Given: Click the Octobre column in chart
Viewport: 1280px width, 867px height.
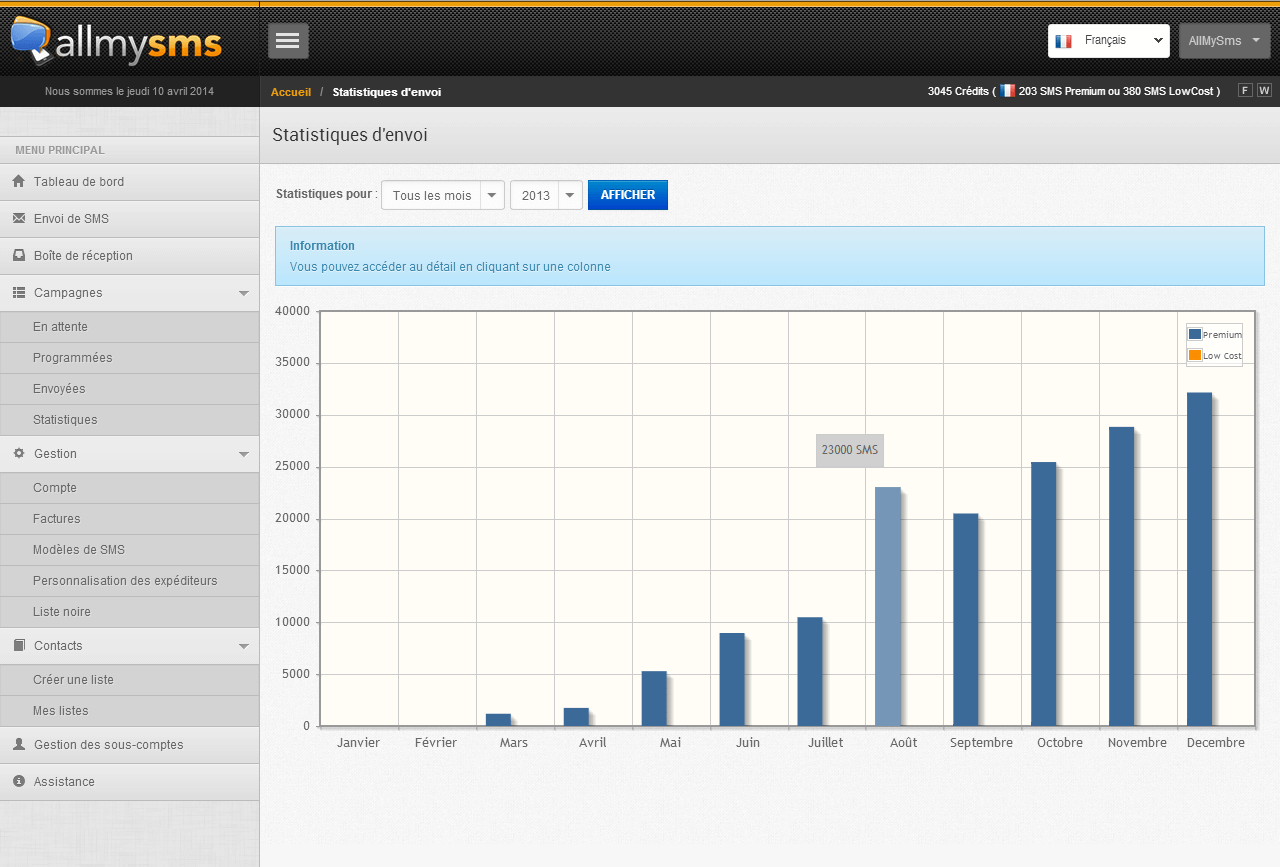Looking at the screenshot, I should tap(1044, 594).
